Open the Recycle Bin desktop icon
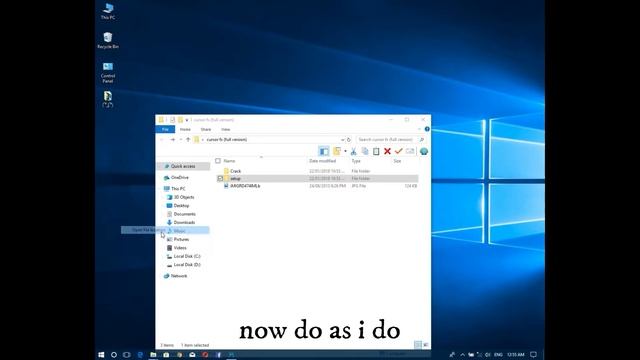Image resolution: width=640 pixels, height=360 pixels. (108, 40)
